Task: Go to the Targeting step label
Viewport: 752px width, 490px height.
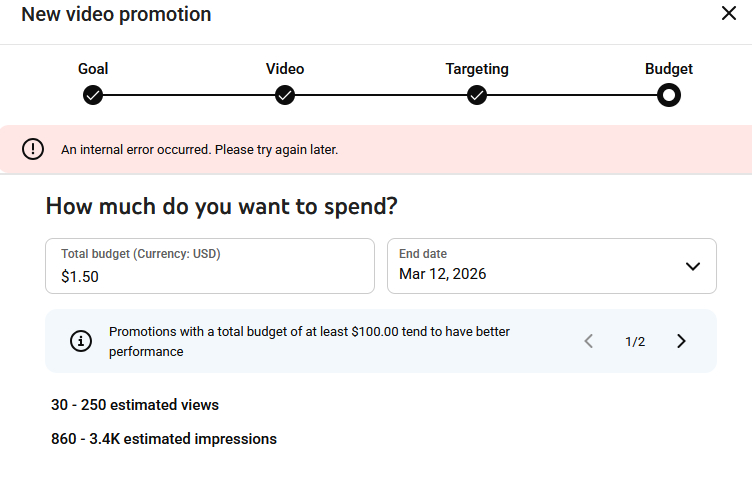Action: click(477, 69)
